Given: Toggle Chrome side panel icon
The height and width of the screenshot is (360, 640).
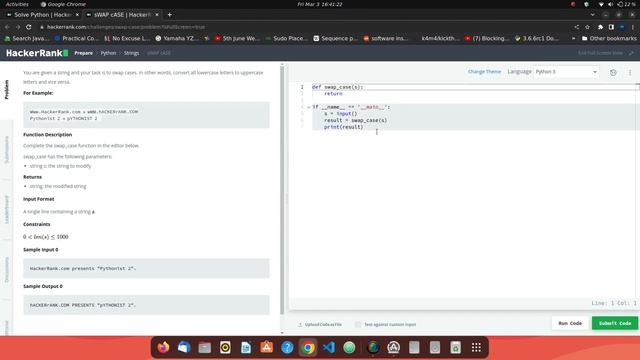Looking at the screenshot, I should [x=611, y=27].
